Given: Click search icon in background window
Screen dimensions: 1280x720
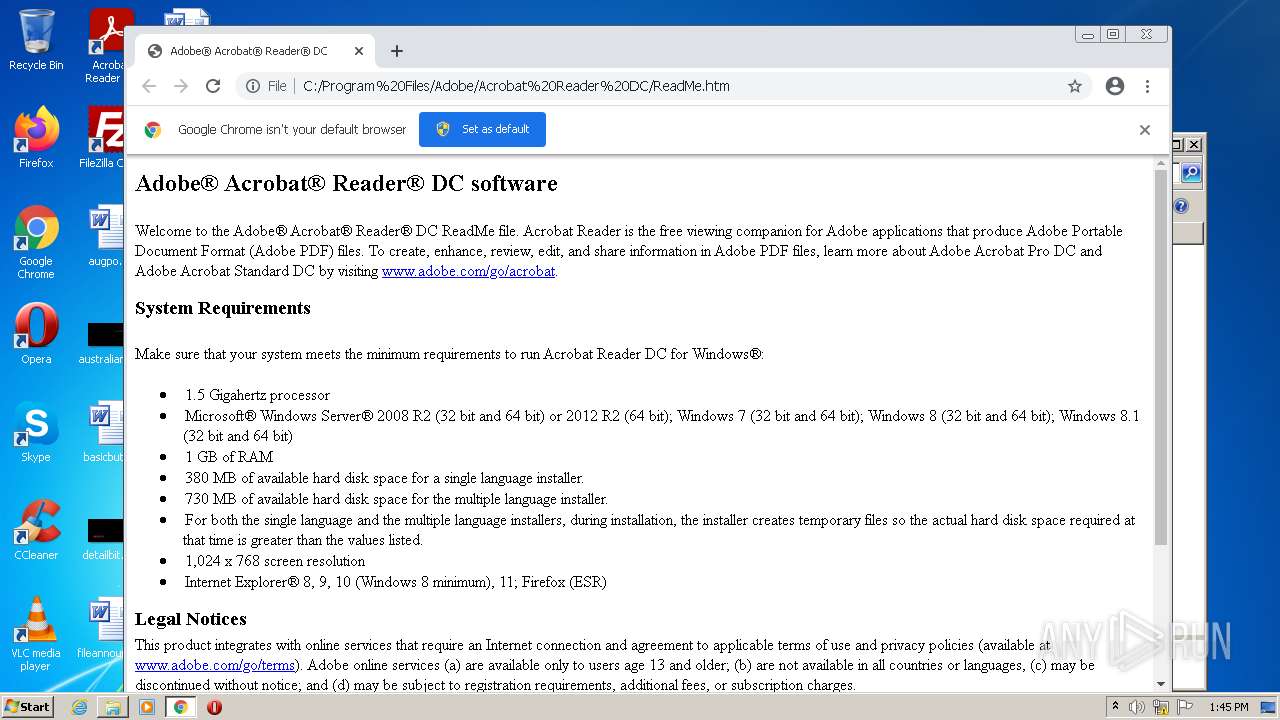Looking at the screenshot, I should (x=1190, y=173).
